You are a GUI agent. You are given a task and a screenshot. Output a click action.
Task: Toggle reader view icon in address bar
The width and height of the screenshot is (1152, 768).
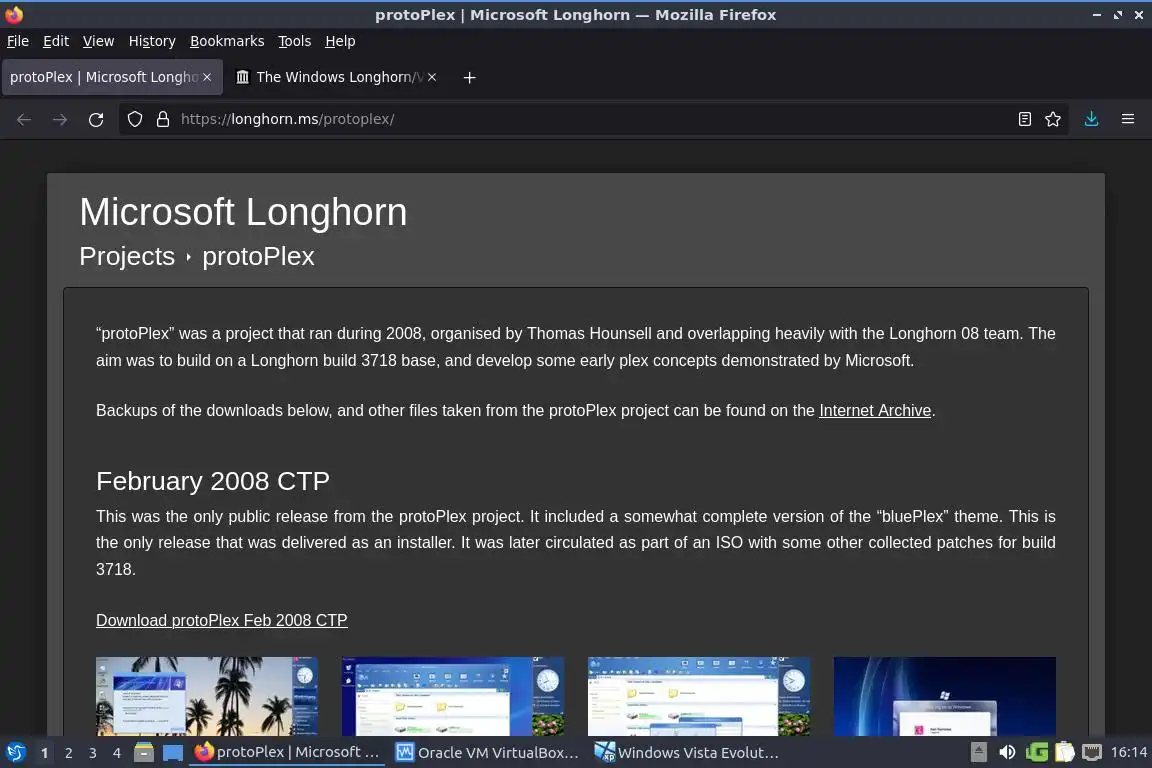click(x=1025, y=119)
